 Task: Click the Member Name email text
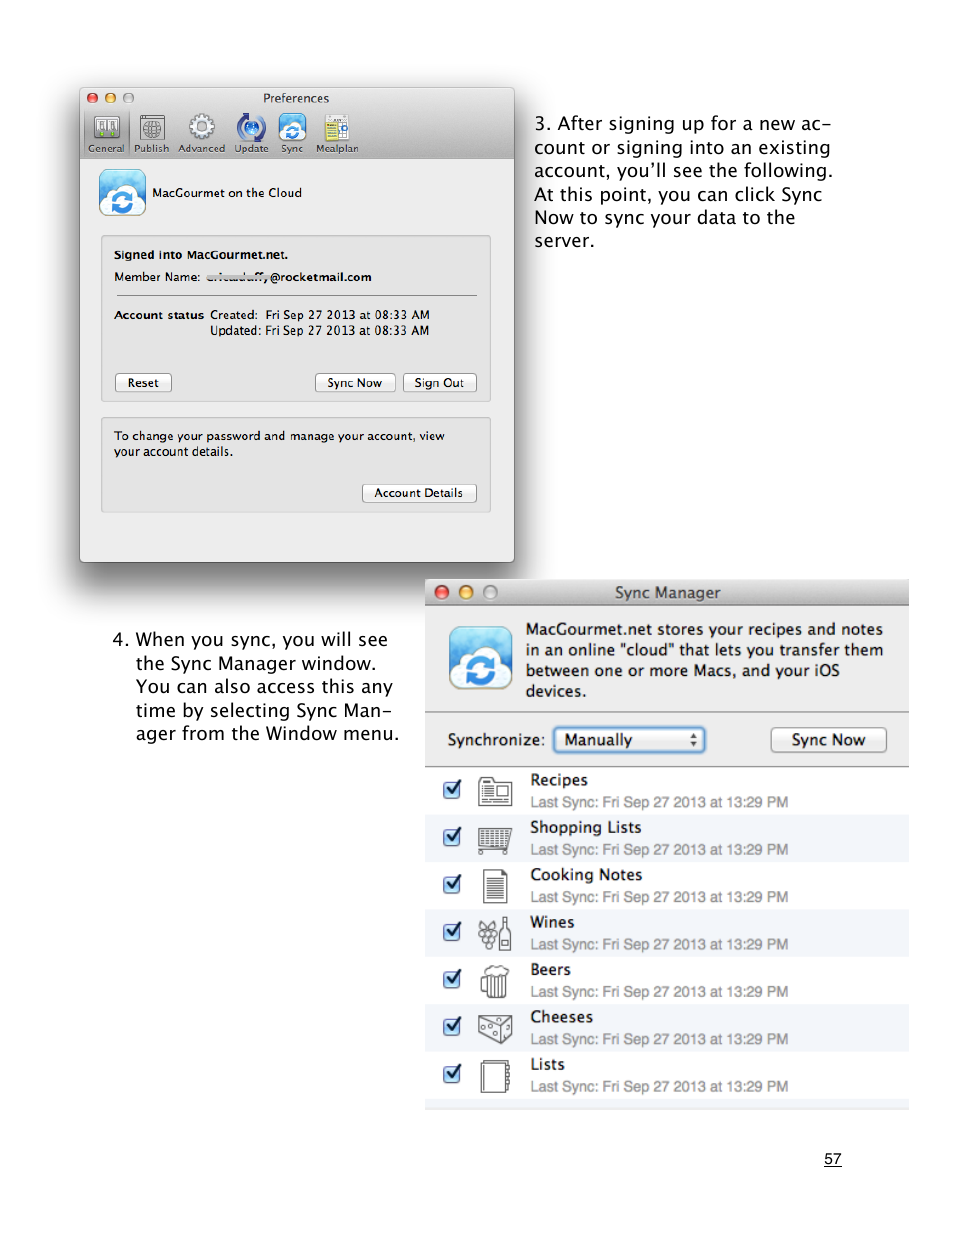(x=289, y=277)
